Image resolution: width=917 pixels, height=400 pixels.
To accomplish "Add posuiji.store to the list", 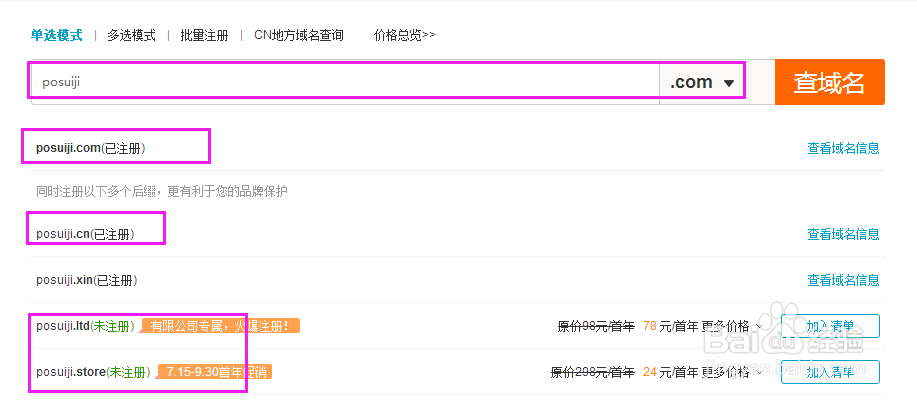I will 829,372.
